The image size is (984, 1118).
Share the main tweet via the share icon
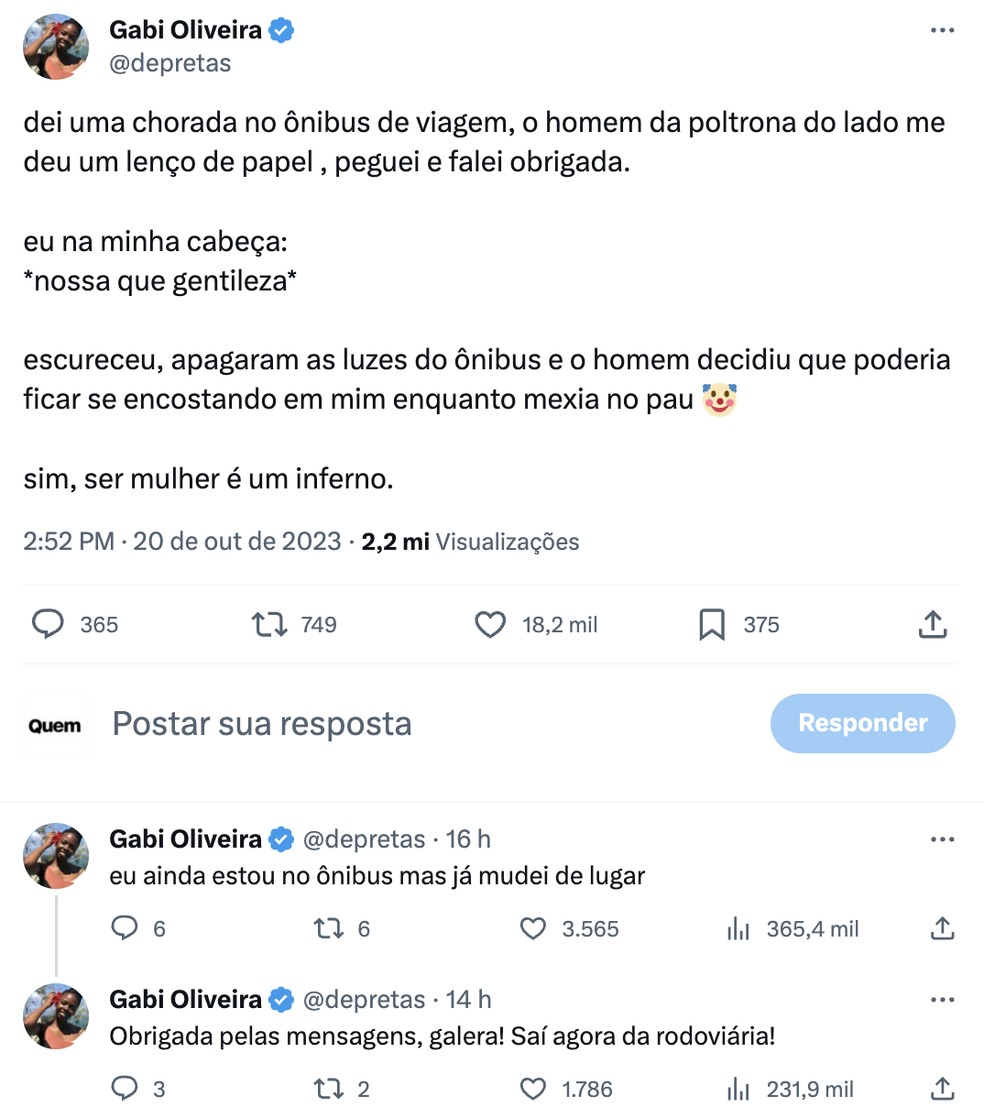click(x=933, y=624)
